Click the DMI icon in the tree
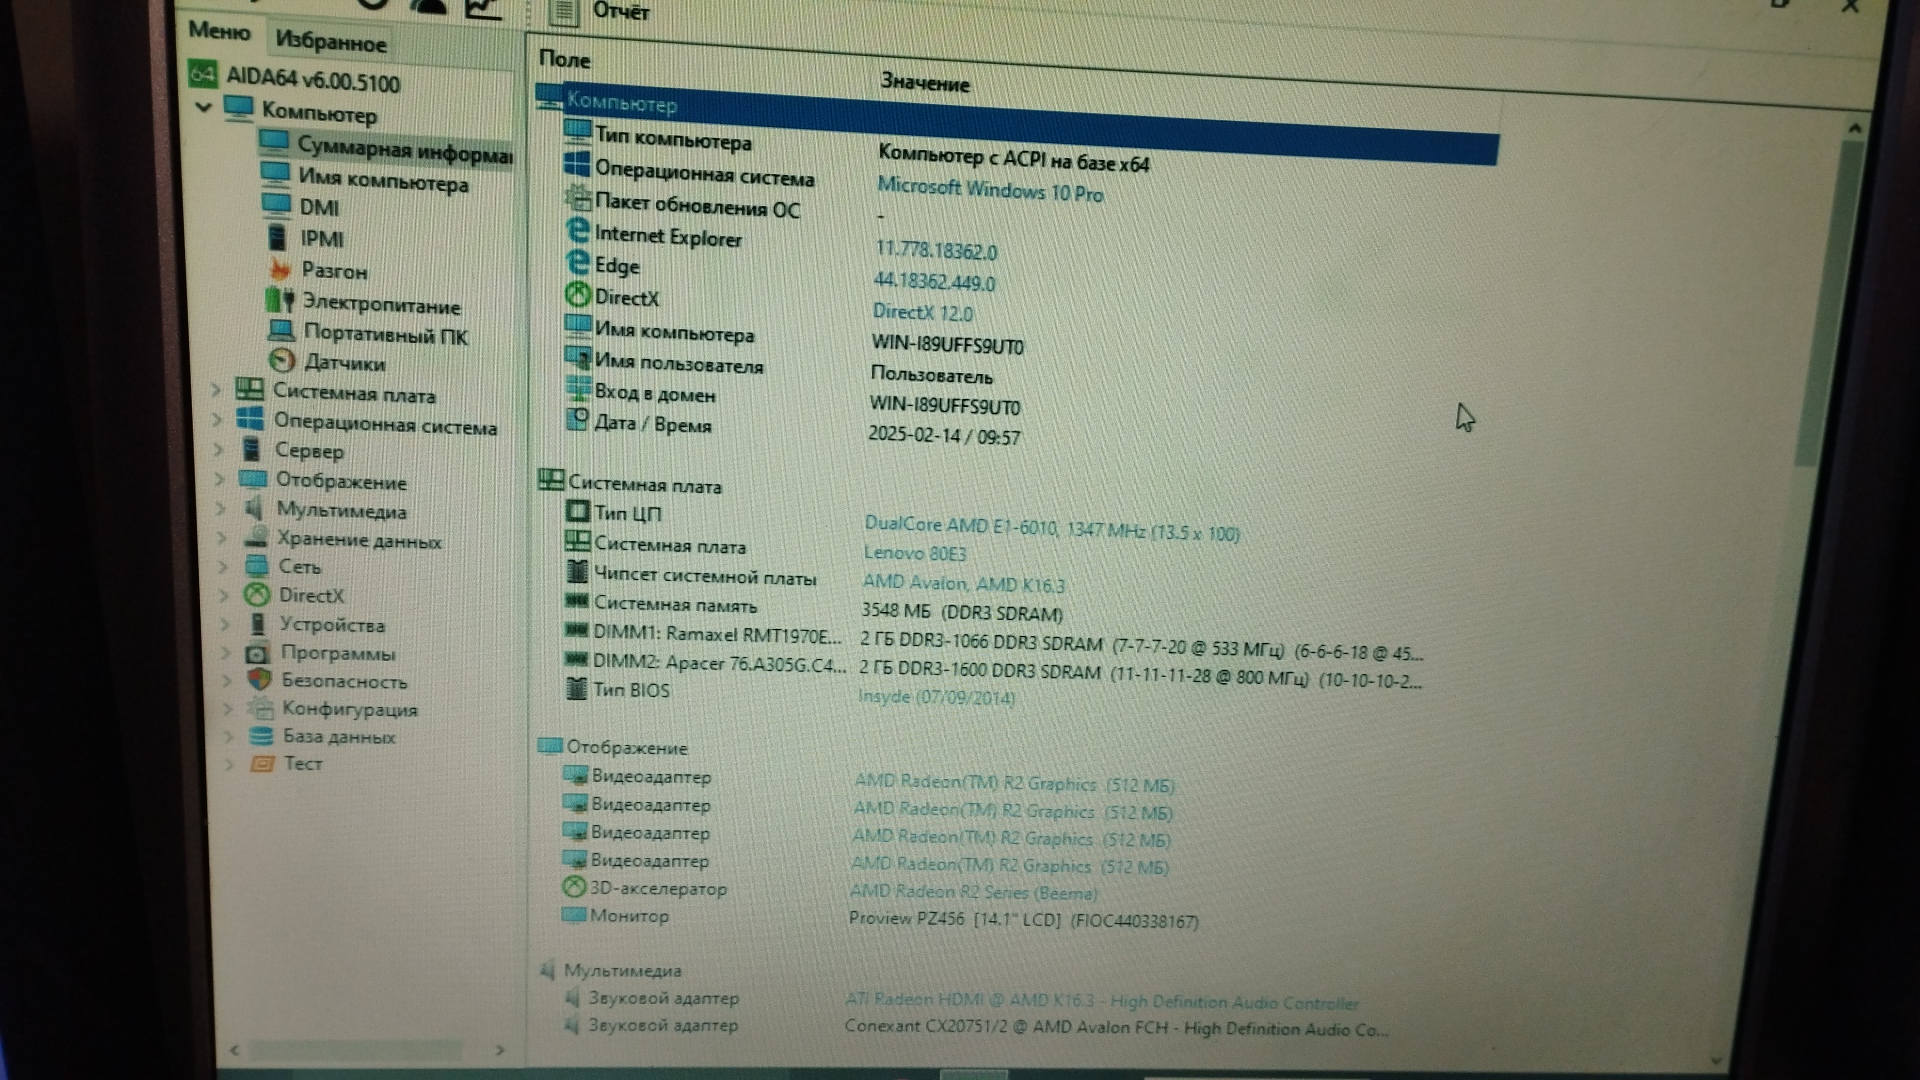The width and height of the screenshot is (1920, 1080). (x=276, y=204)
